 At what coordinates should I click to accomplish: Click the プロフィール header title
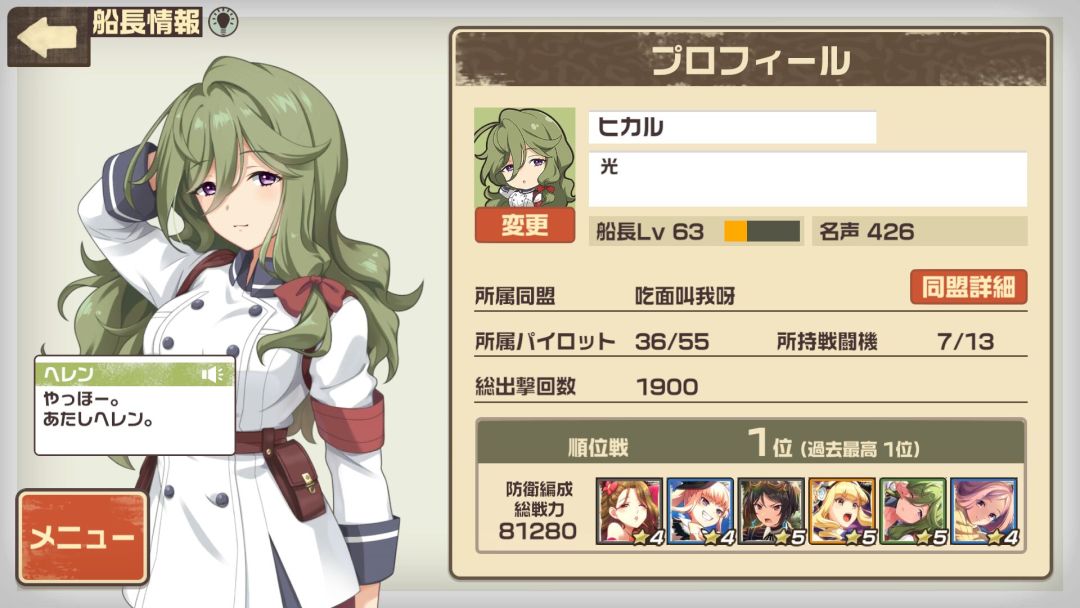751,61
